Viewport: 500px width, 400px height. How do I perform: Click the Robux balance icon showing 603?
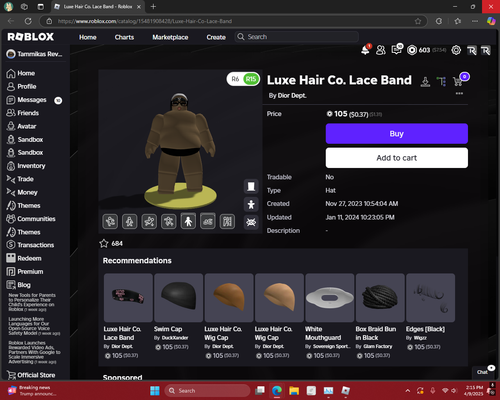pos(412,50)
